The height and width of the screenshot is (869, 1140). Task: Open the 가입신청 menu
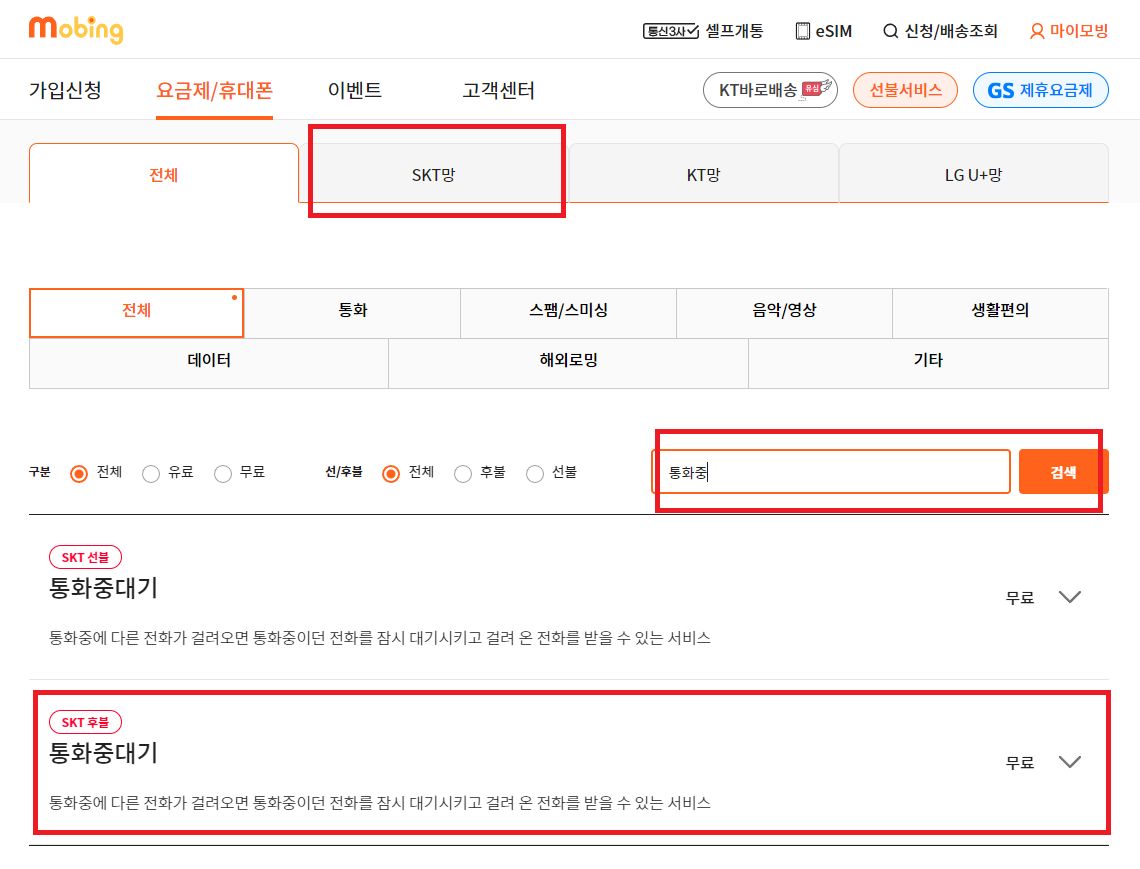[65, 90]
